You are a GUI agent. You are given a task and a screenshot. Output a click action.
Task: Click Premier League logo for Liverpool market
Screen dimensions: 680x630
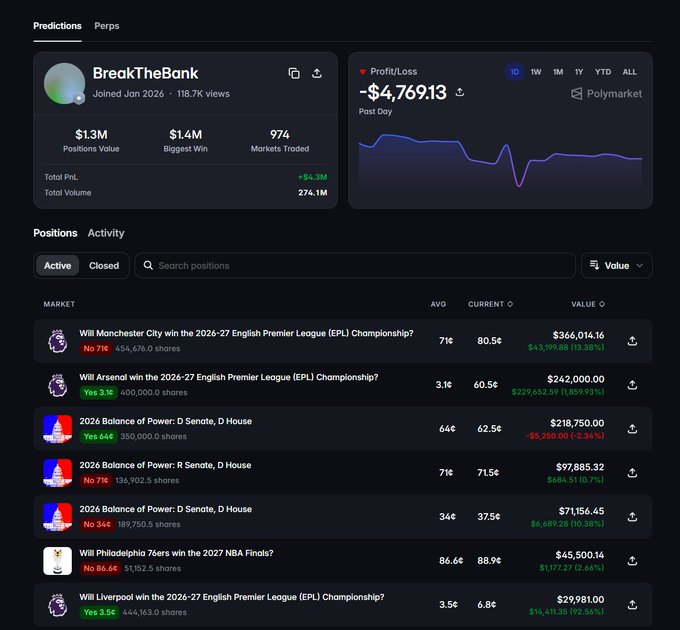58,605
